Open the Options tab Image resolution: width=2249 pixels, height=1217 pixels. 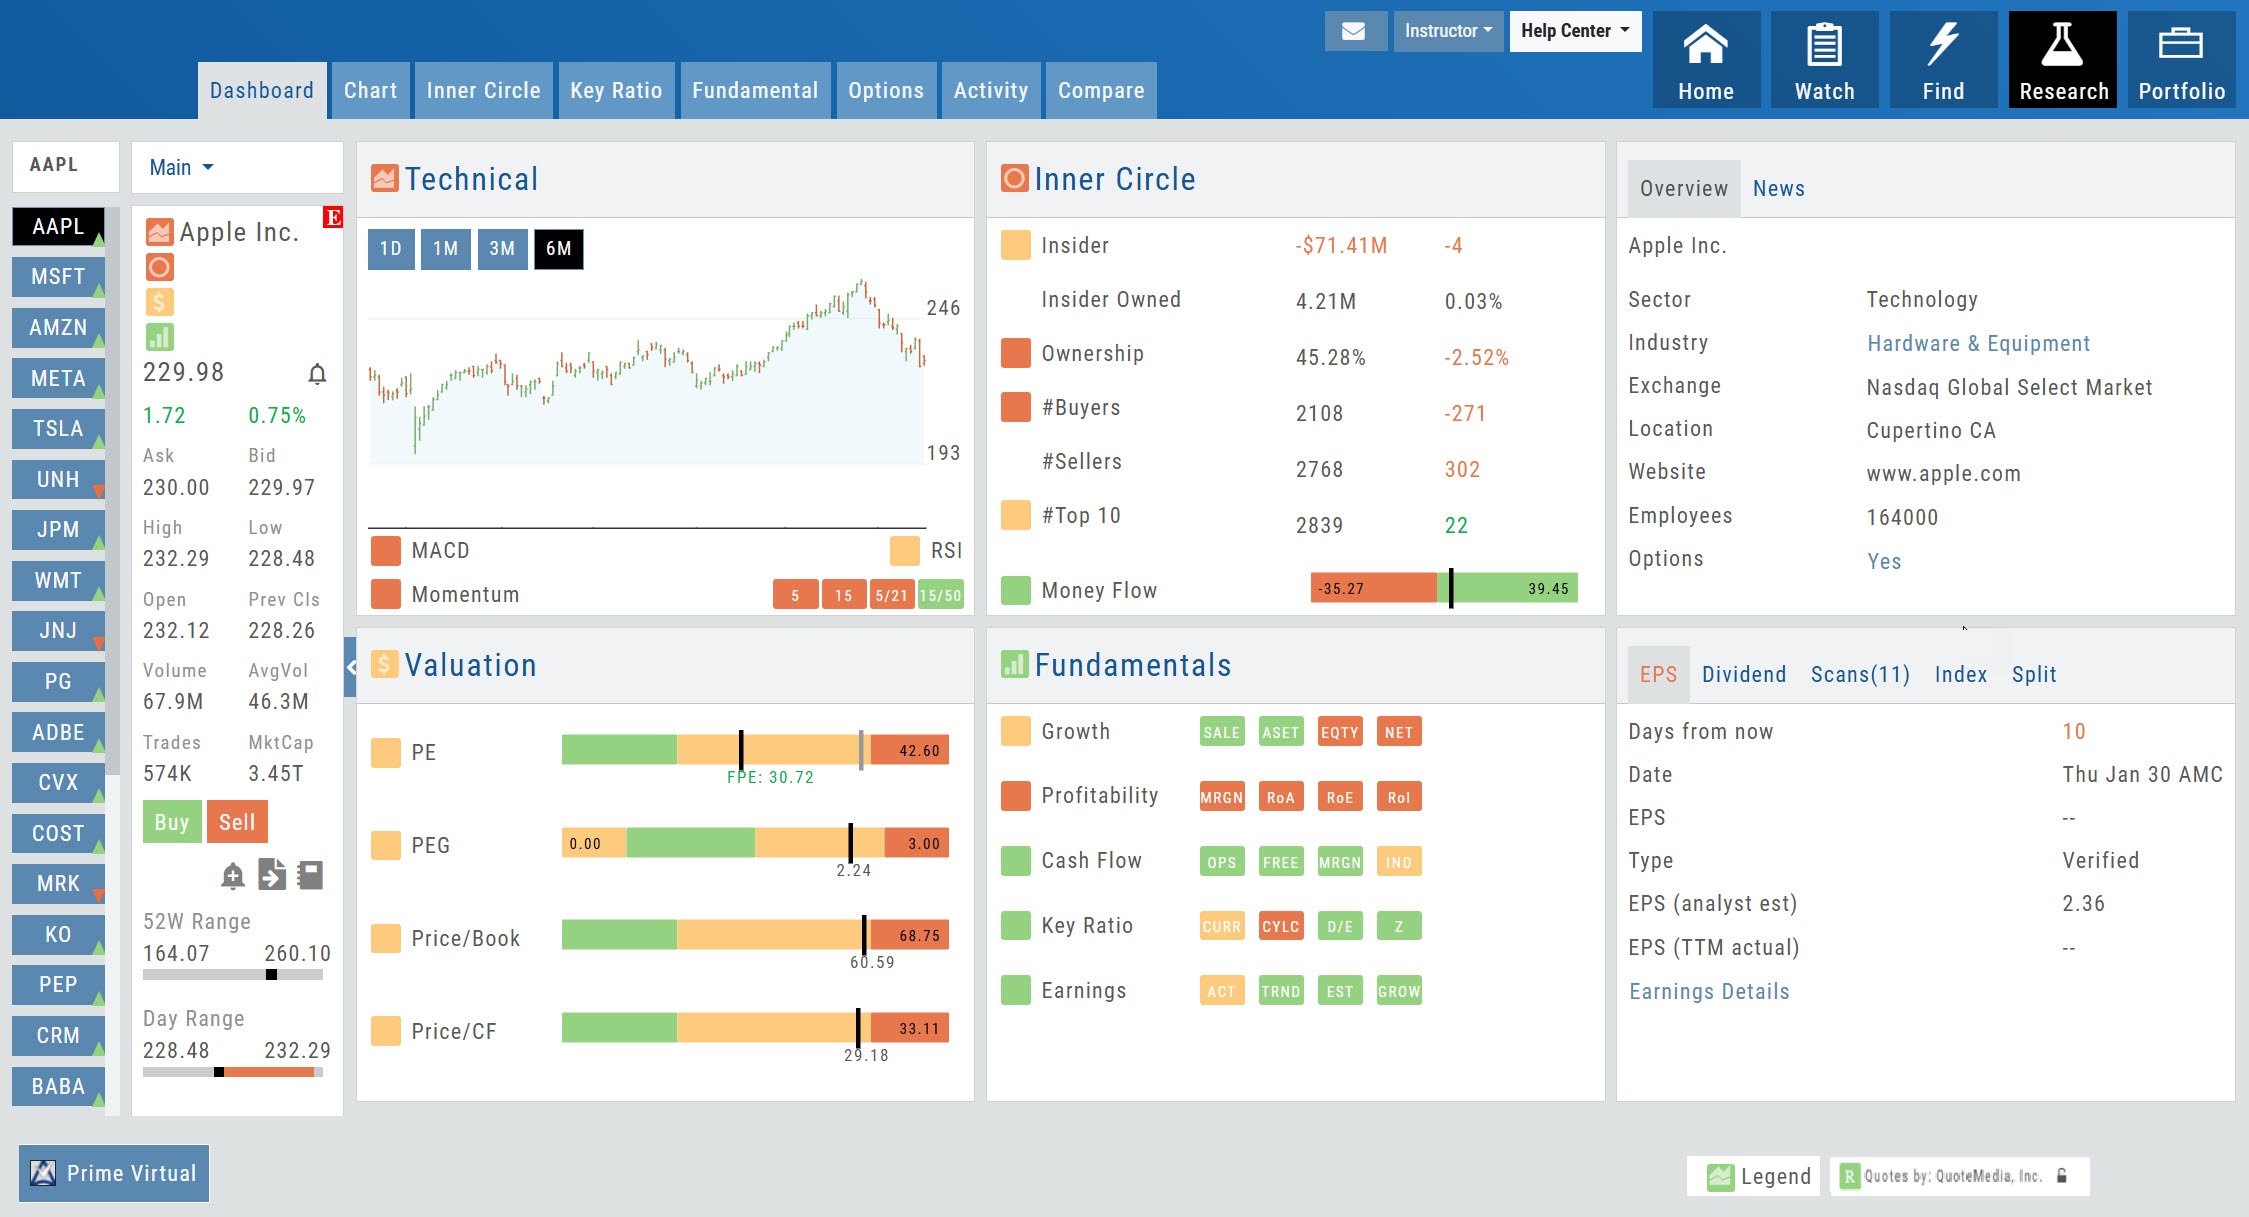pyautogui.click(x=886, y=91)
